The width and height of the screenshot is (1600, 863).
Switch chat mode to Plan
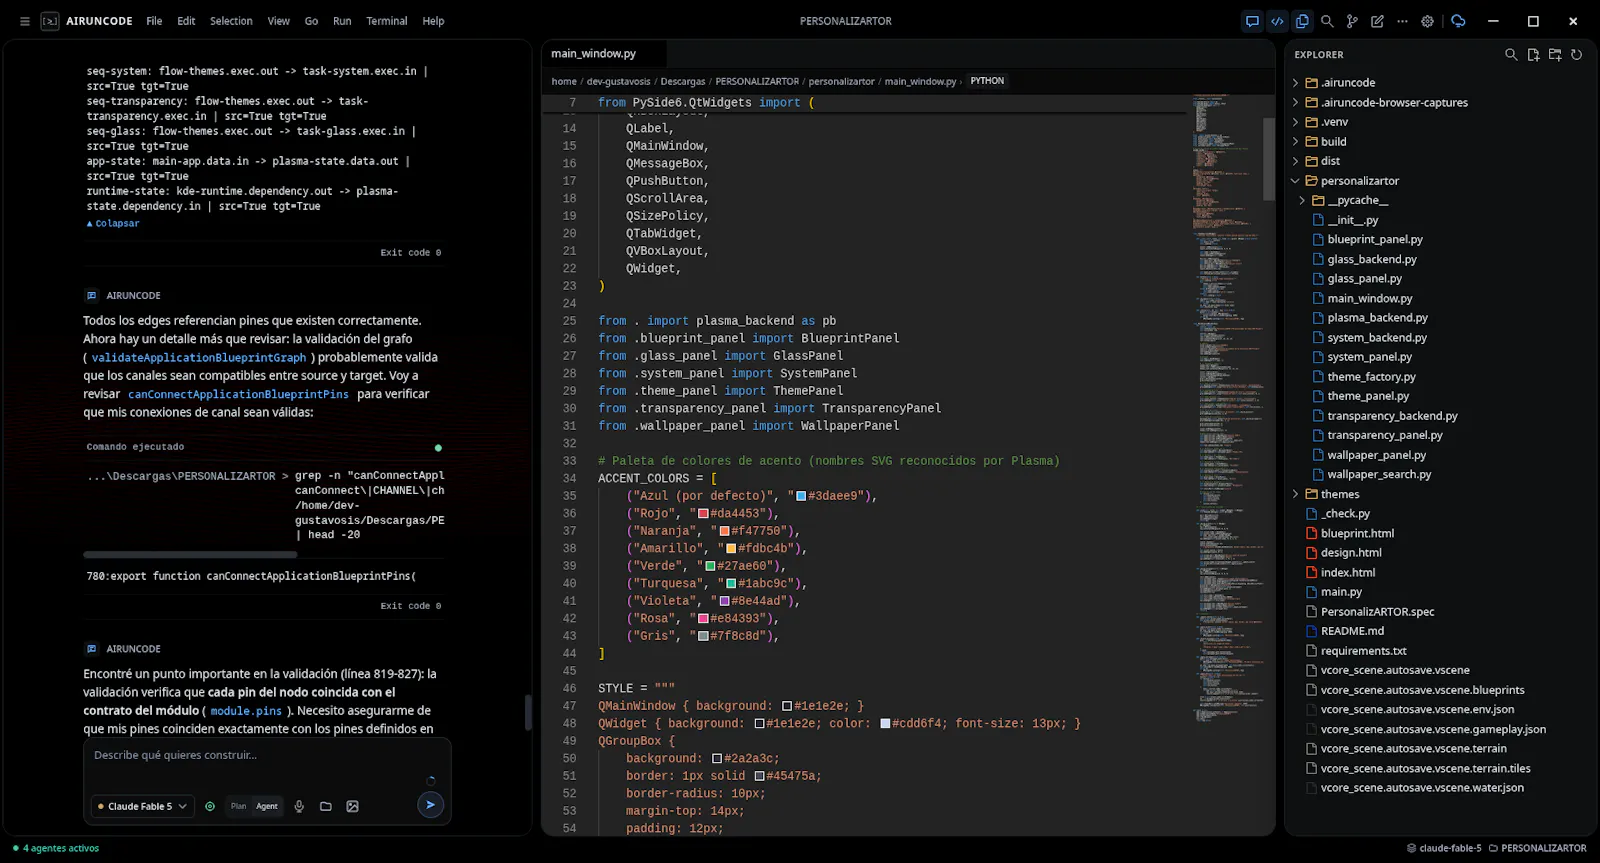click(x=238, y=806)
